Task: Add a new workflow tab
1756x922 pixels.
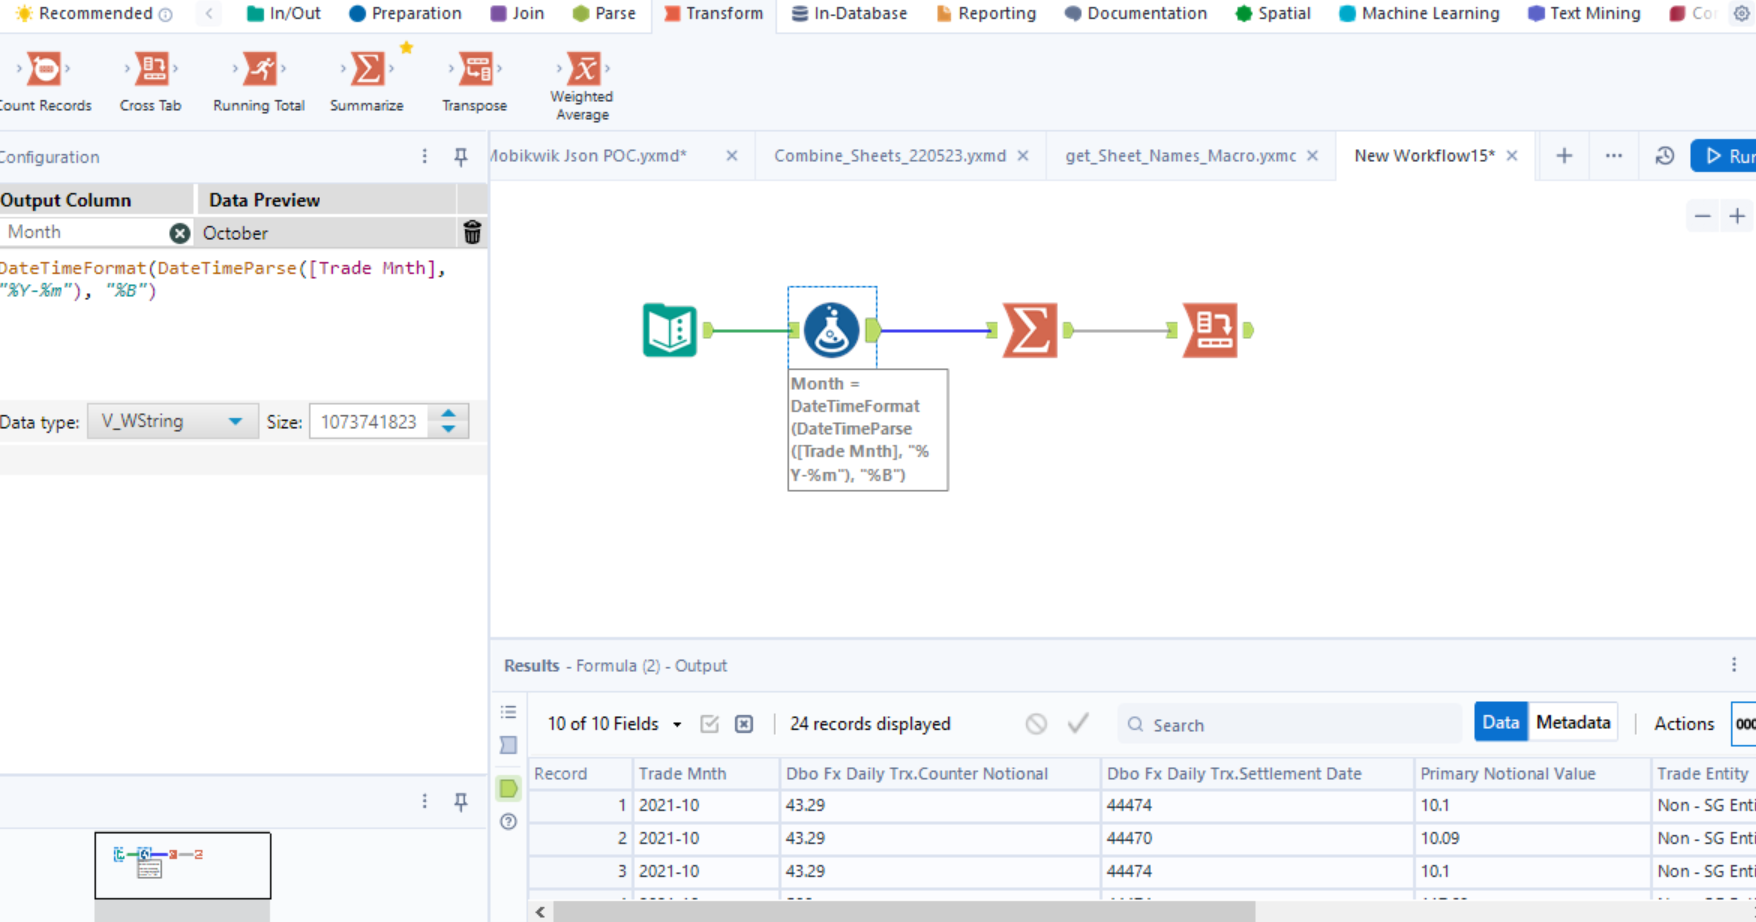Action: tap(1564, 156)
